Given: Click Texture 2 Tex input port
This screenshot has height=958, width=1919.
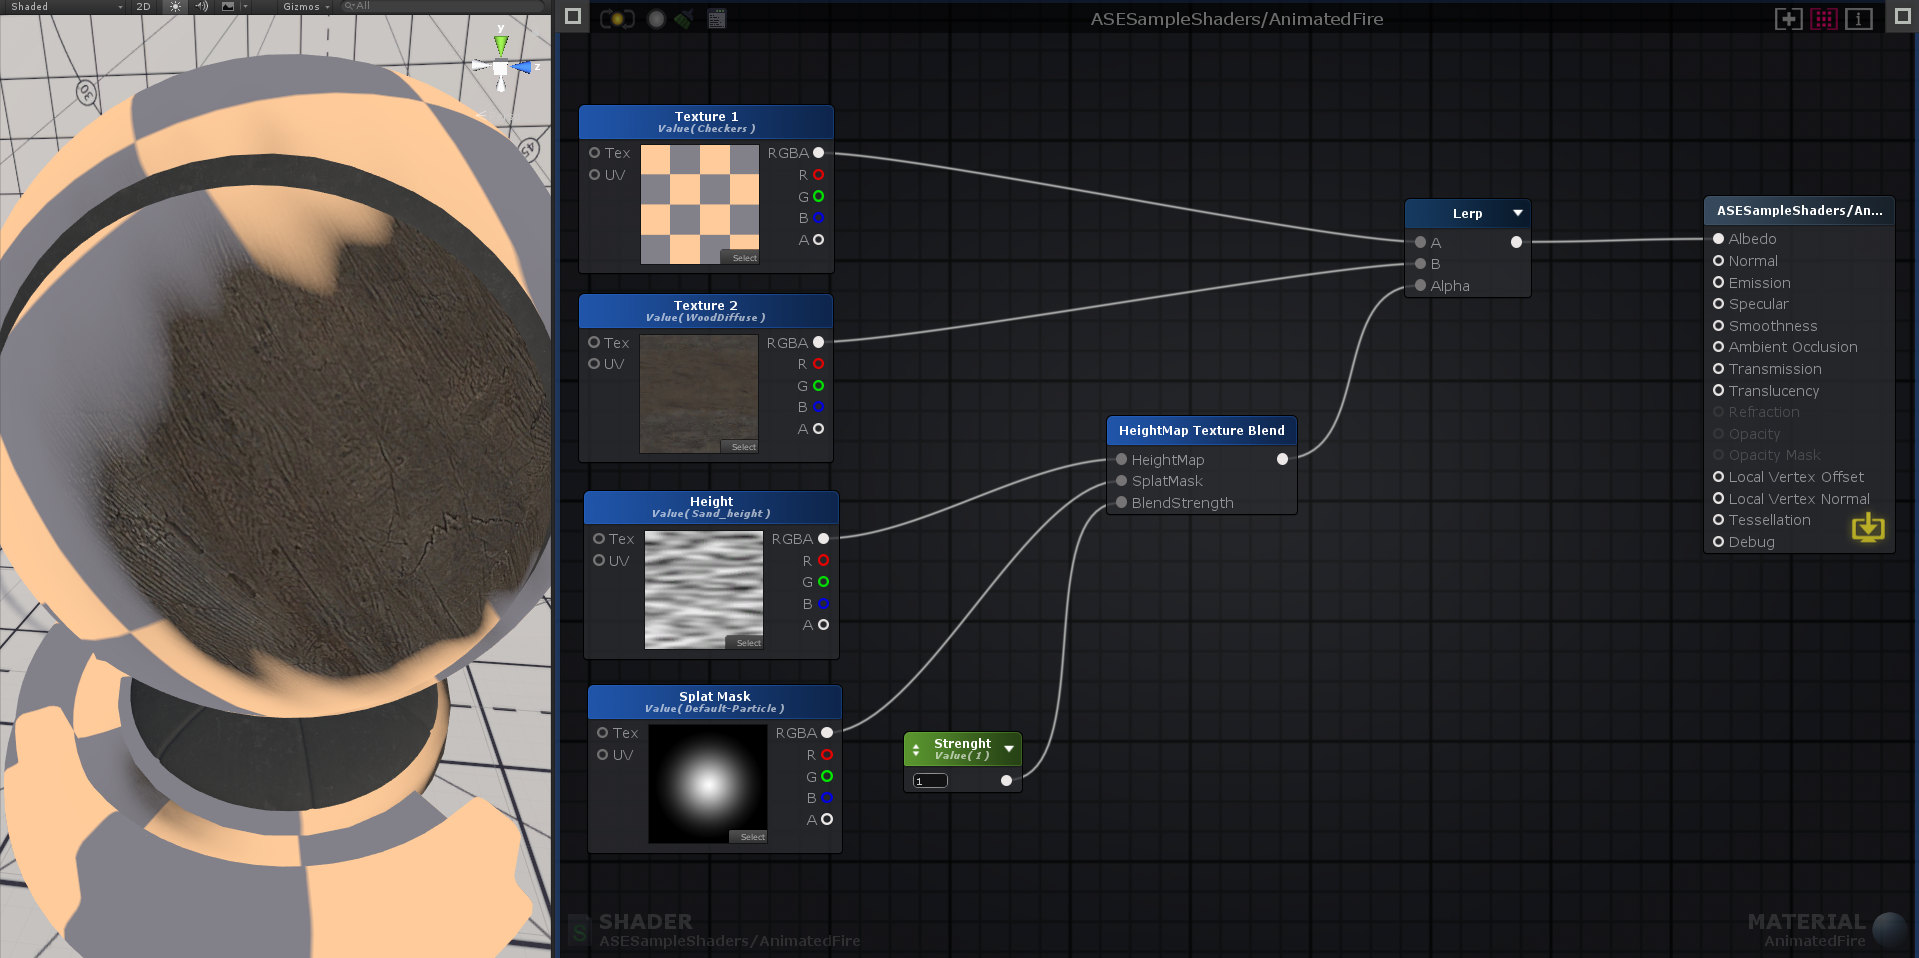Looking at the screenshot, I should click(x=594, y=342).
